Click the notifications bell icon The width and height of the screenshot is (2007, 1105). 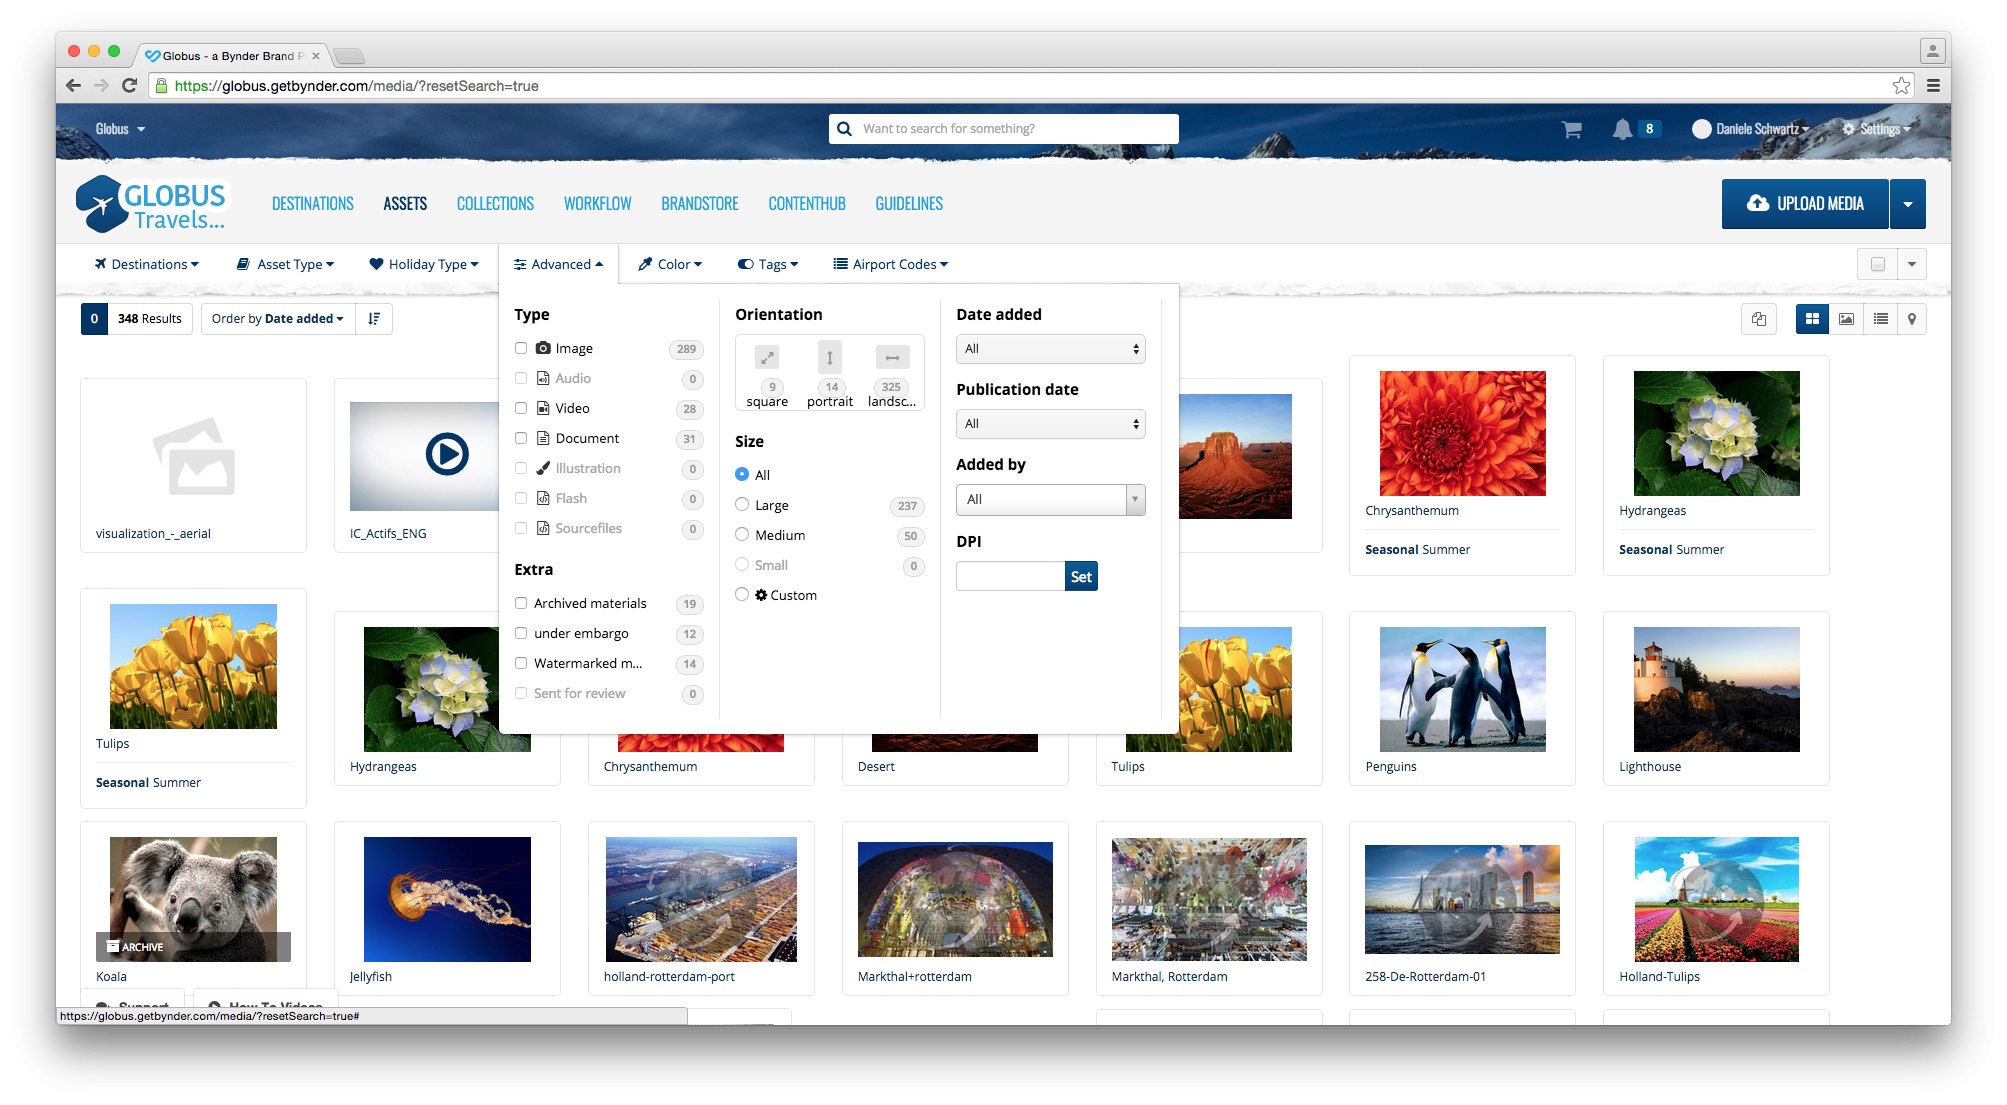[1622, 129]
